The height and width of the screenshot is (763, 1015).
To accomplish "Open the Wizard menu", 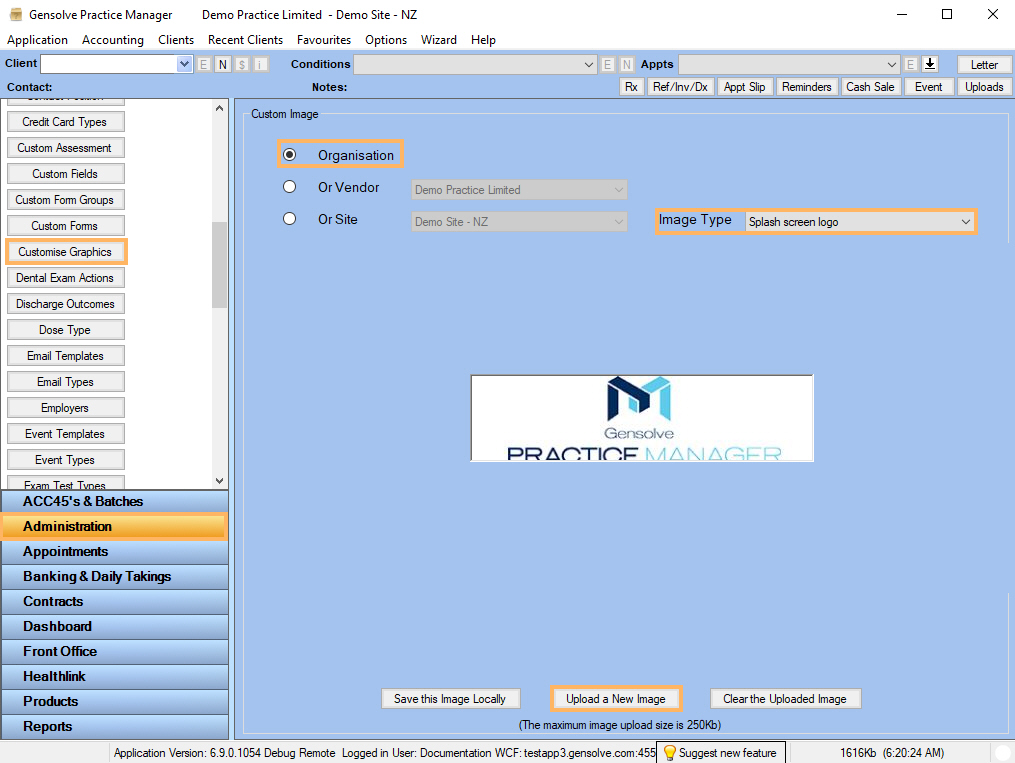I will coord(438,39).
